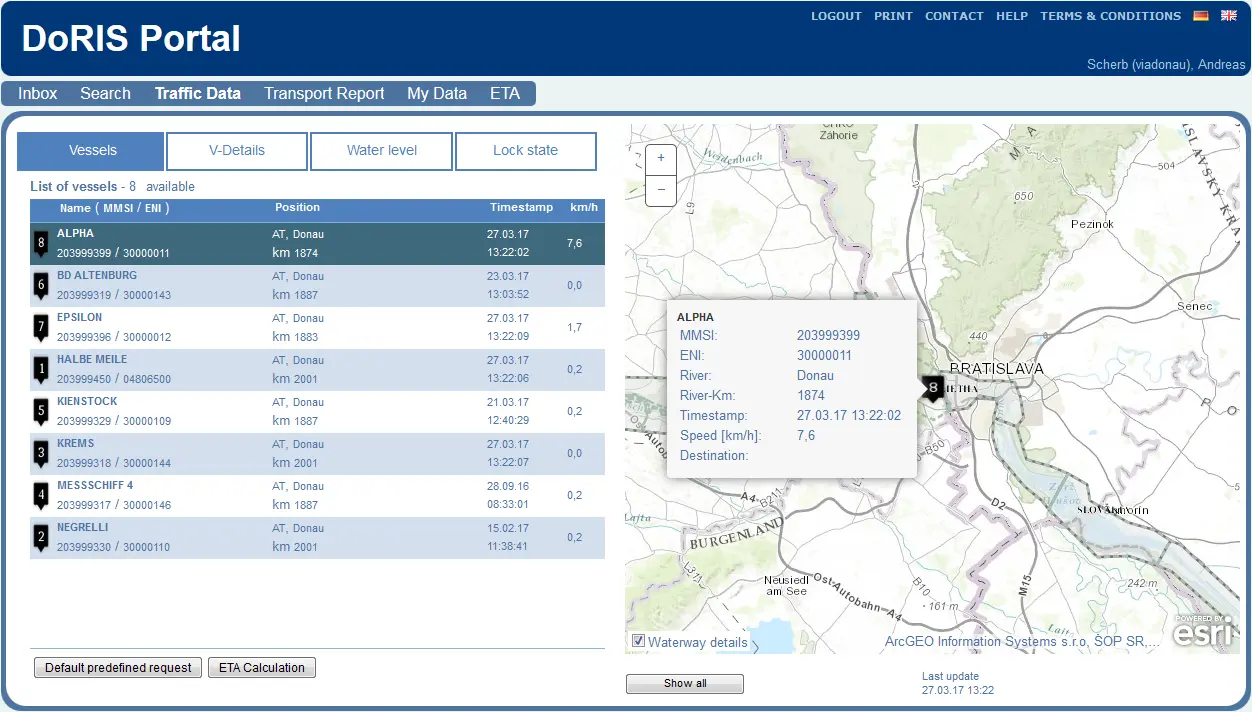Image resolution: width=1252 pixels, height=712 pixels.
Task: Click the LOGOUT link
Action: 836,16
